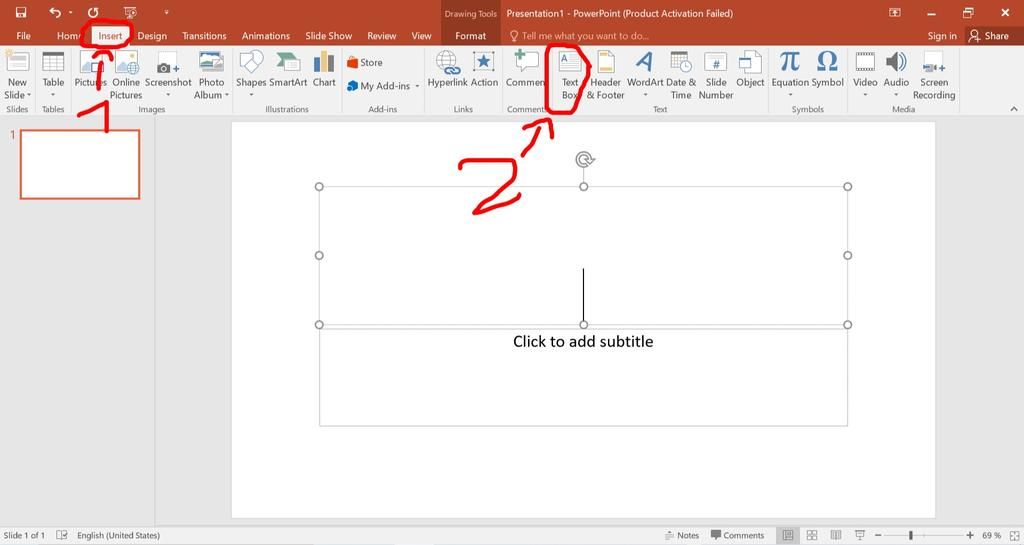Click Sign in link
1024x545 pixels.
click(942, 36)
